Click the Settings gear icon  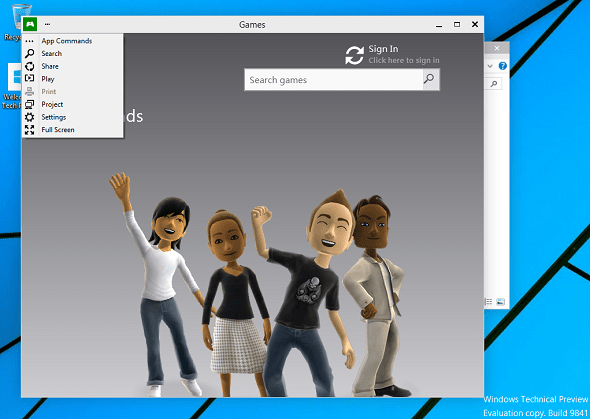30,117
